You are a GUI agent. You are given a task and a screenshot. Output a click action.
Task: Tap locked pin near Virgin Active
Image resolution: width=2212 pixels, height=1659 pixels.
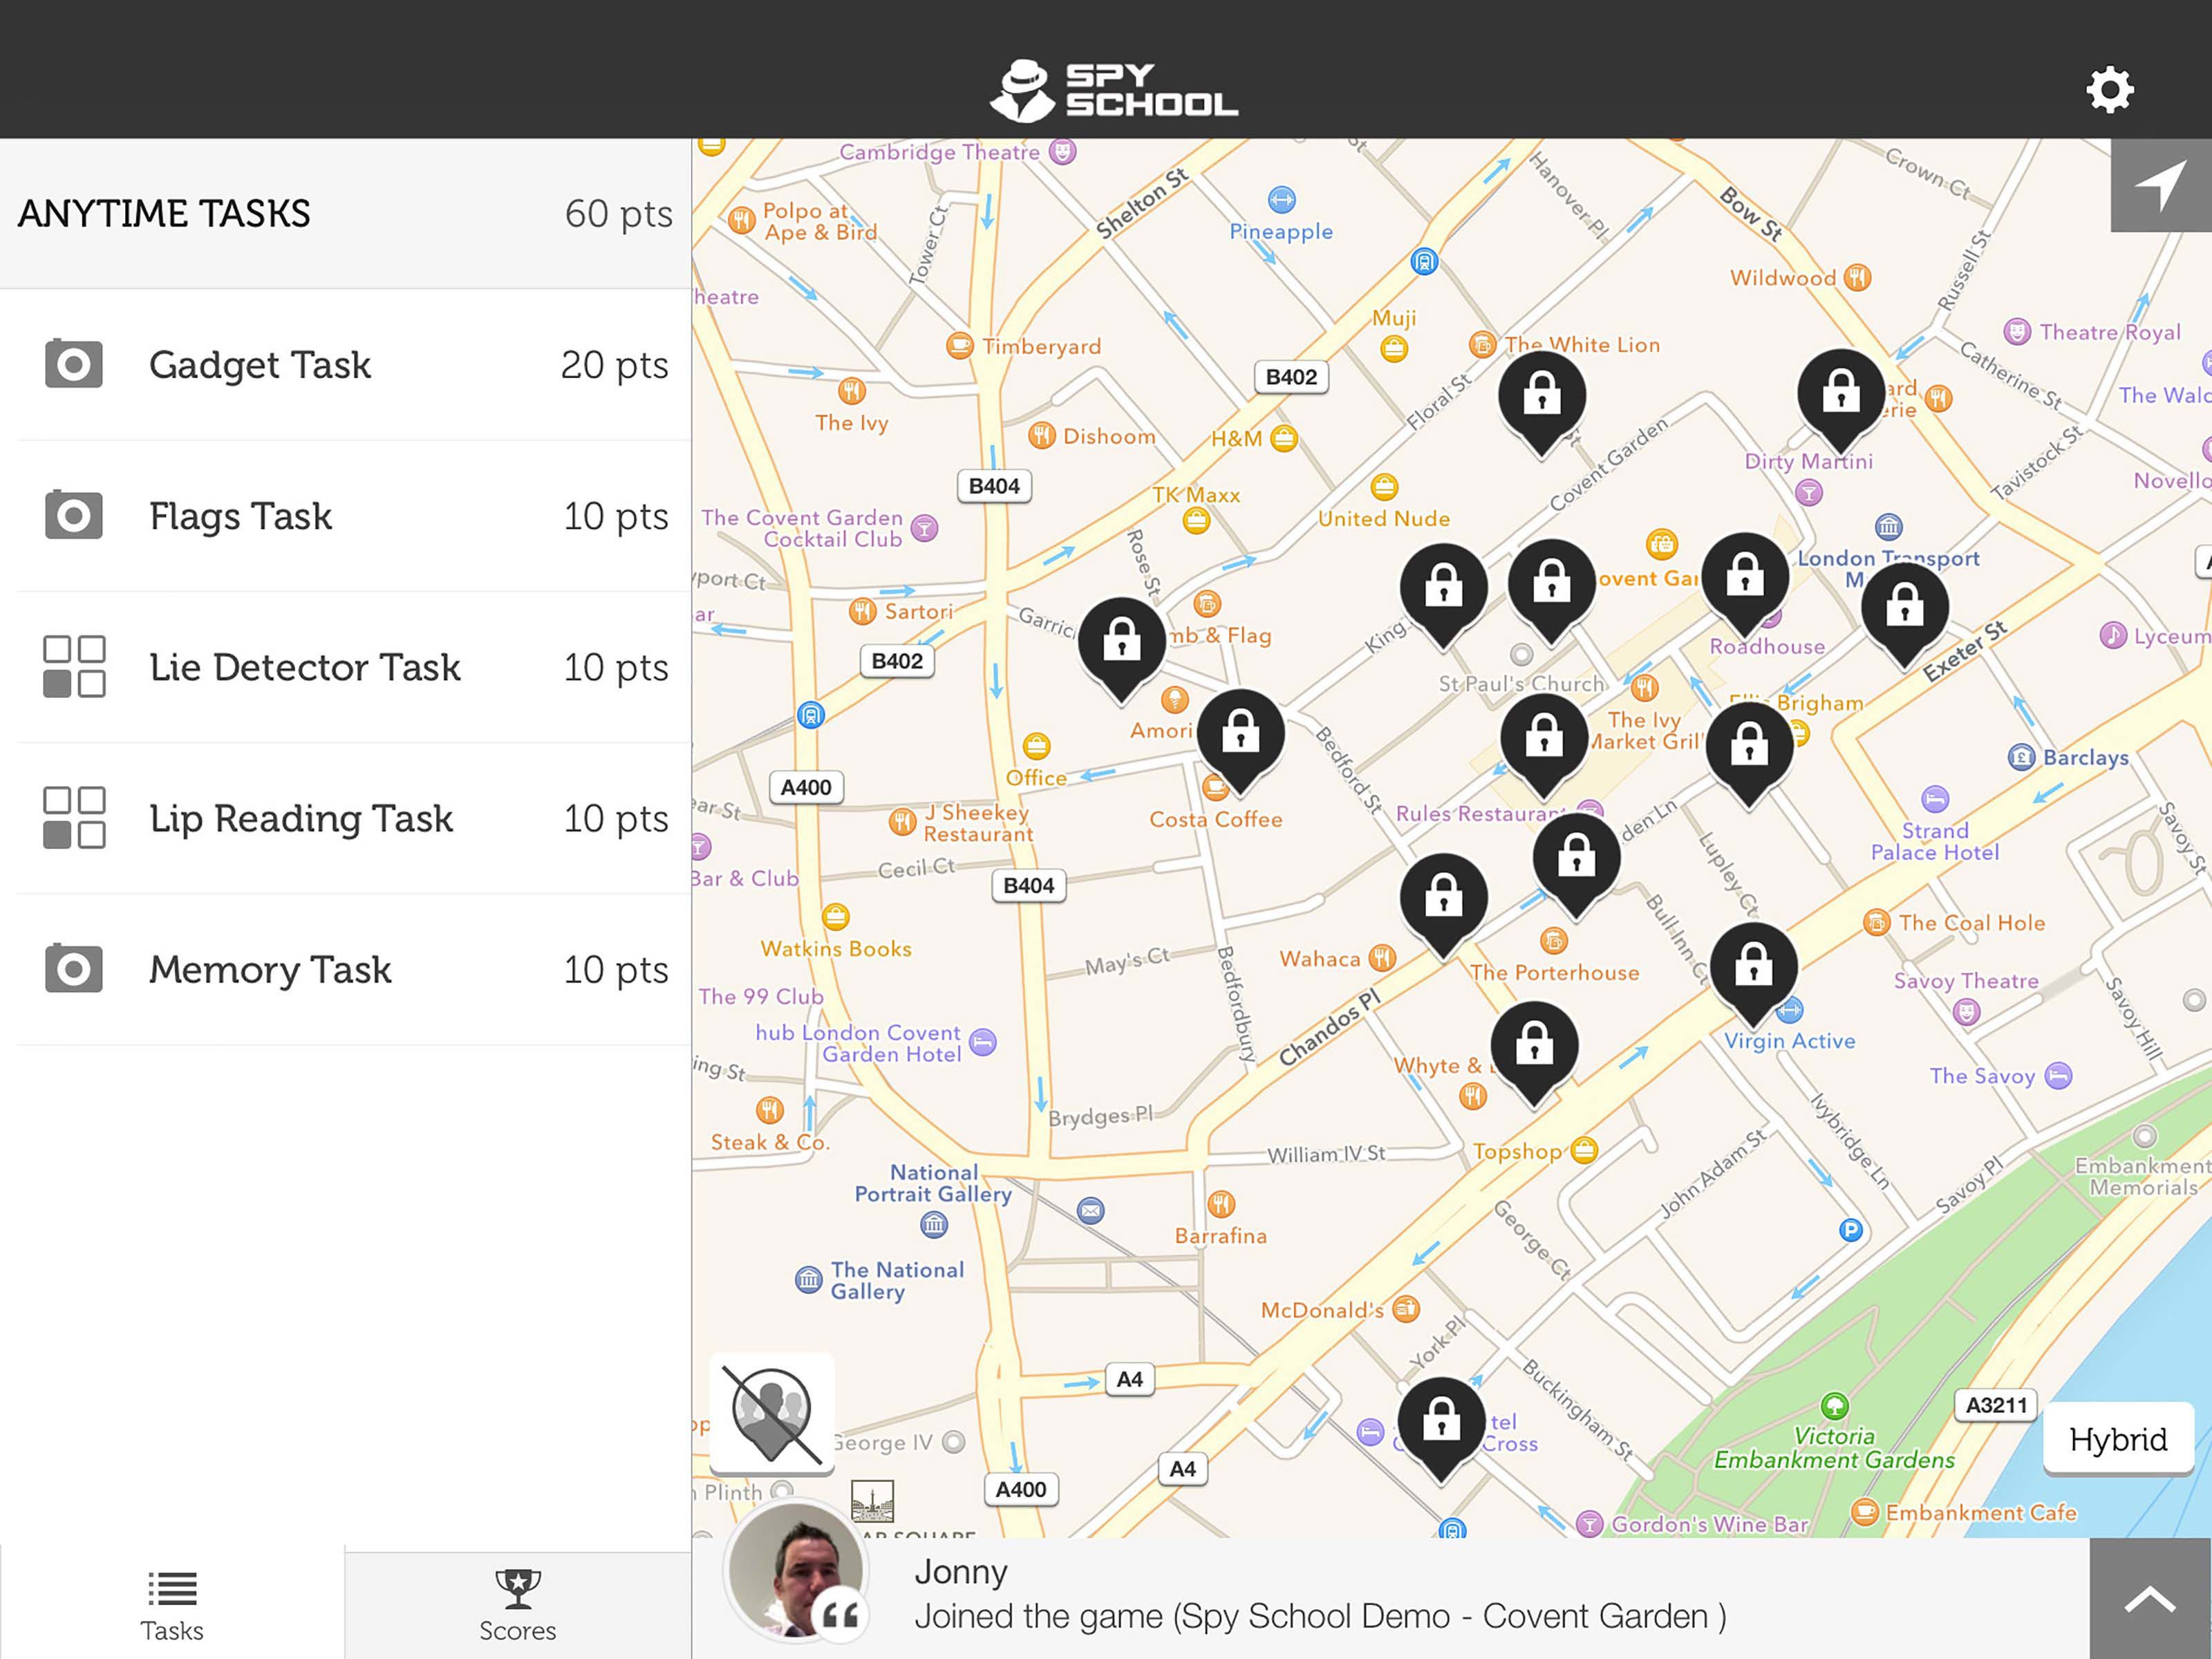(1753, 965)
